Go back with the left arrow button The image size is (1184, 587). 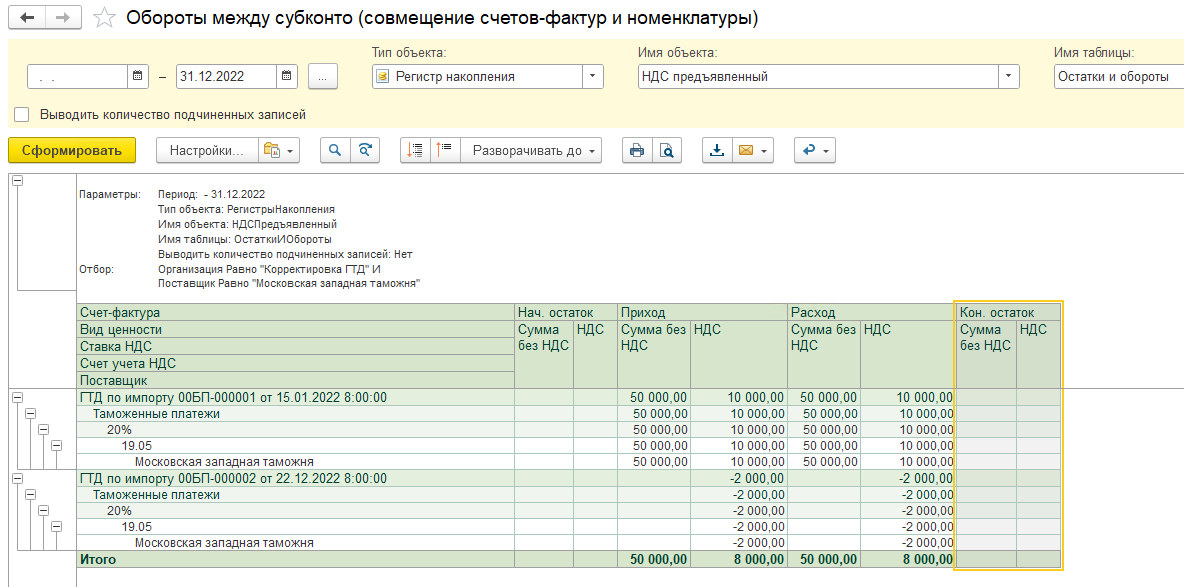click(x=27, y=17)
